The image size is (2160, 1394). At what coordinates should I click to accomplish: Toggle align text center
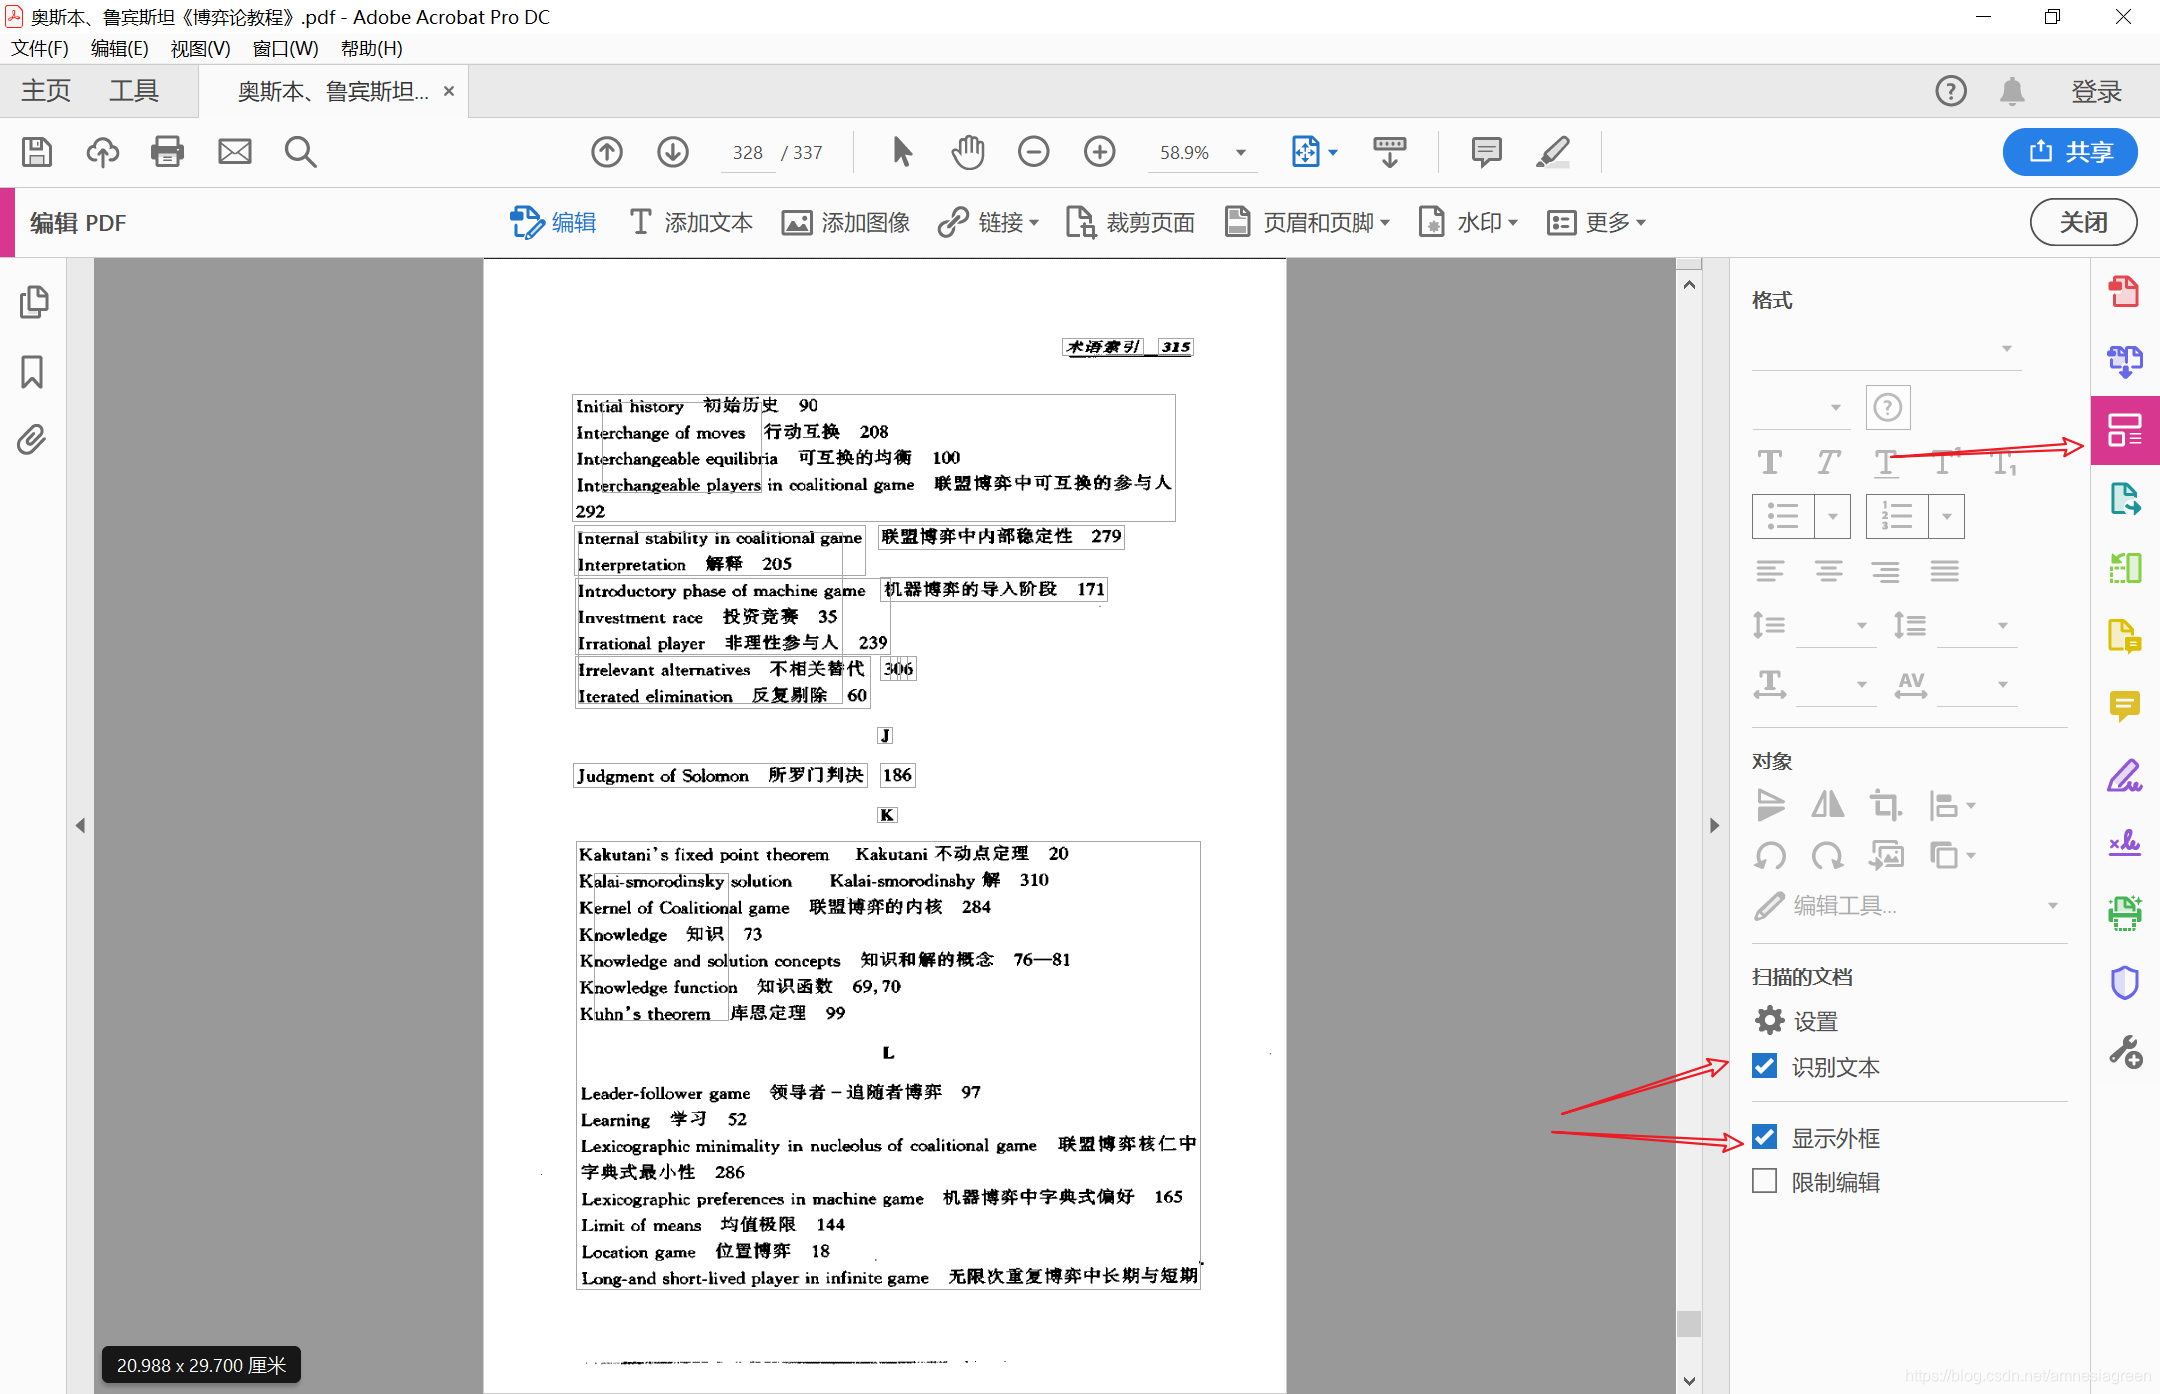[1829, 571]
